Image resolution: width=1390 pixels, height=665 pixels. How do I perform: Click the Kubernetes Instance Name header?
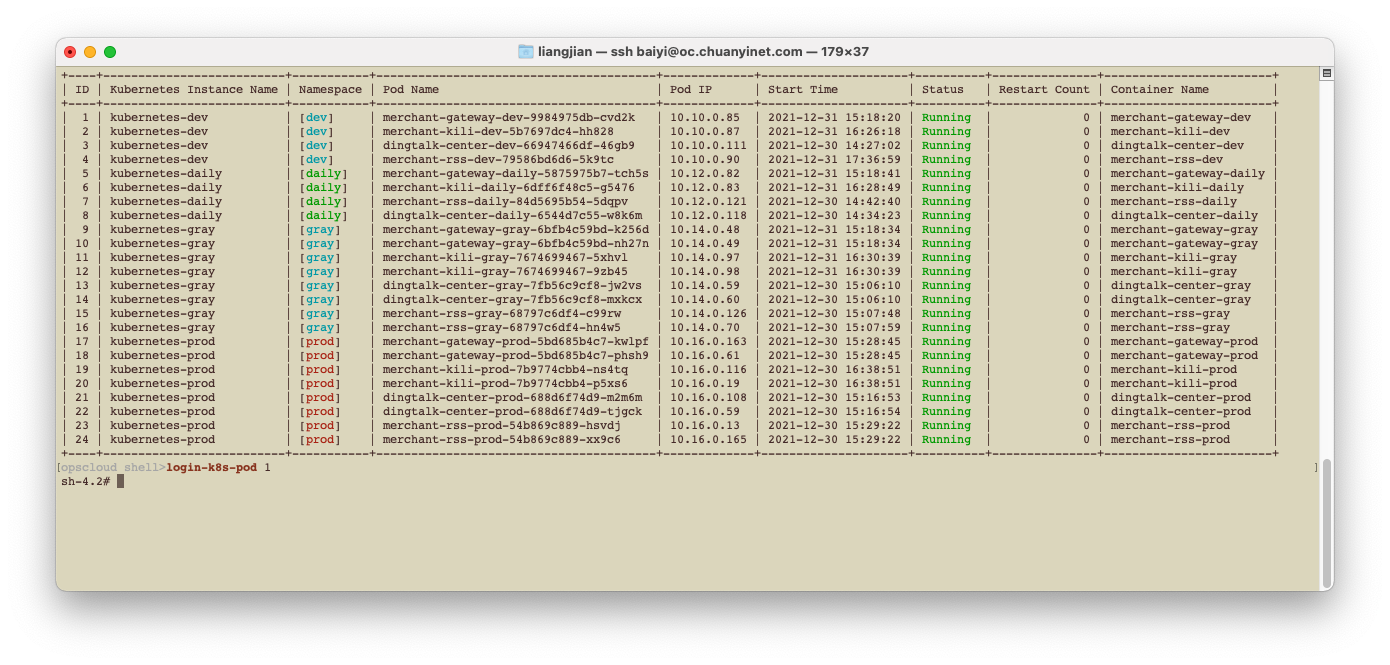pos(194,89)
